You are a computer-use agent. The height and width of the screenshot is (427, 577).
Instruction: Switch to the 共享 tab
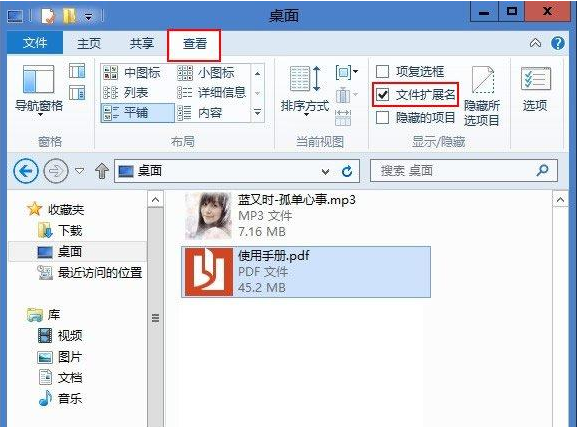point(142,43)
